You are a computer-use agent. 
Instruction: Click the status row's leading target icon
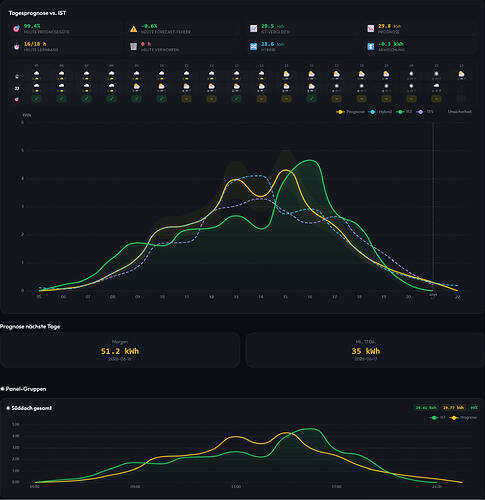(17, 99)
